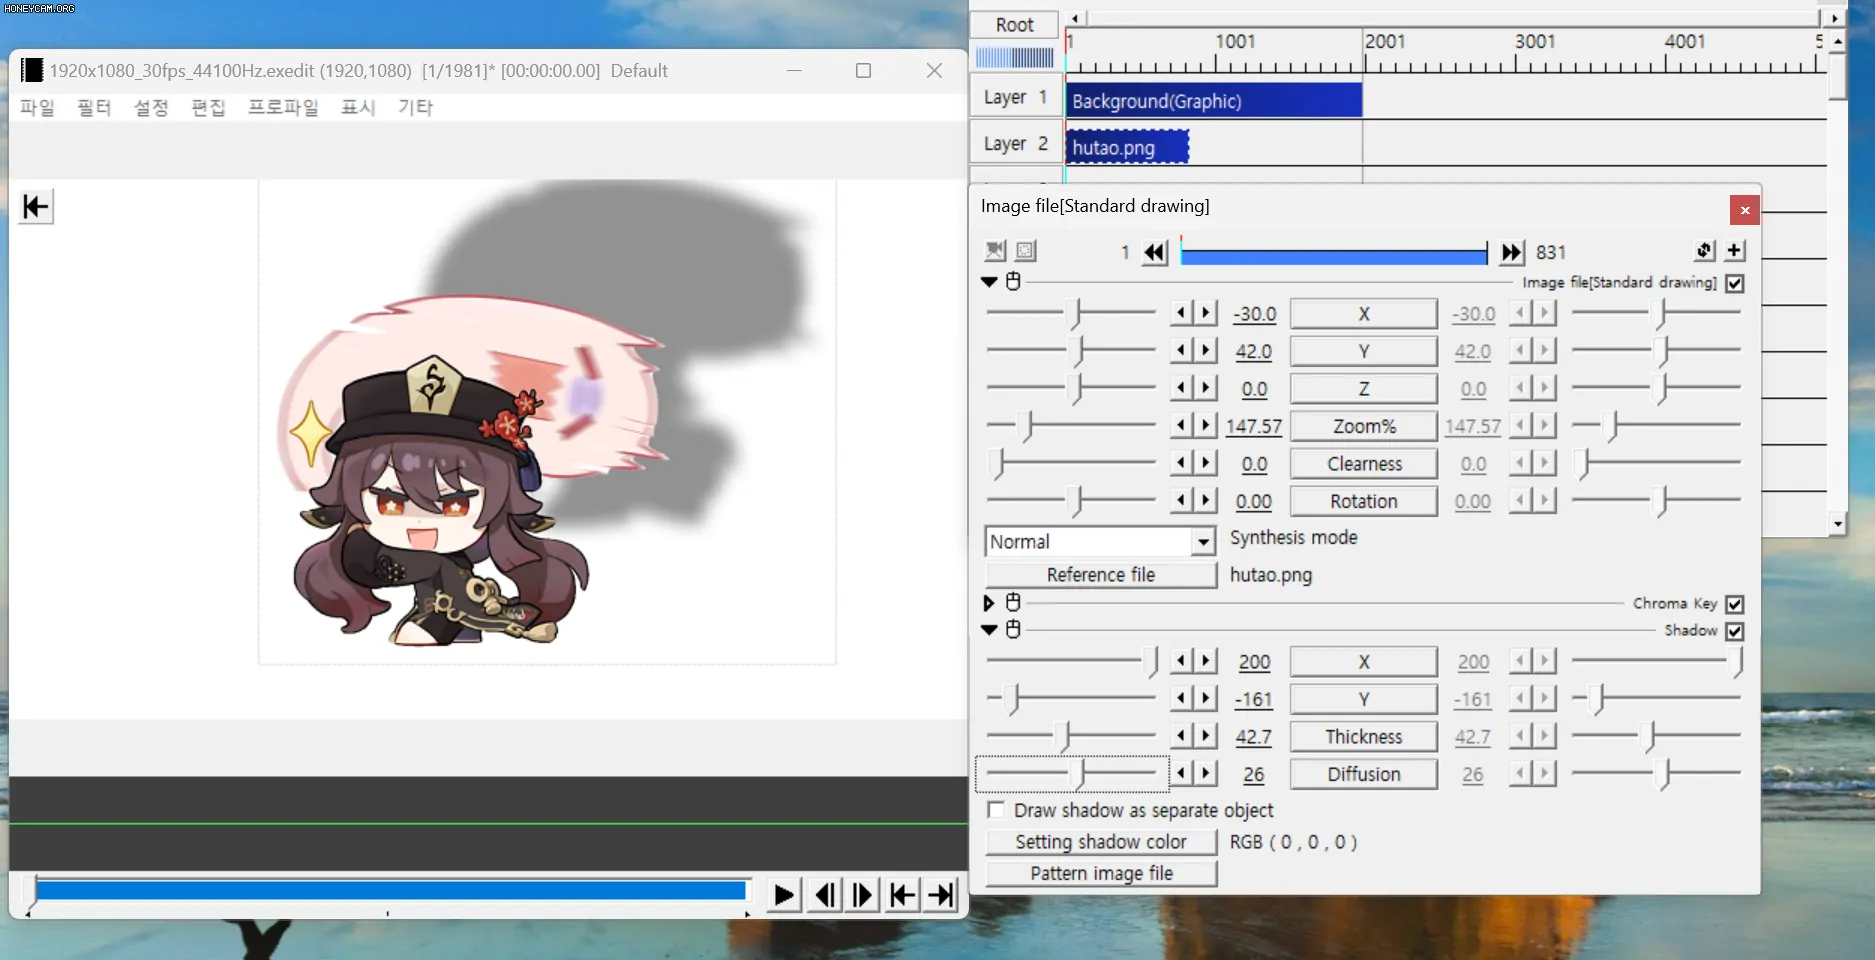
Task: Click the square frame icon beside camera icon
Action: [1026, 251]
